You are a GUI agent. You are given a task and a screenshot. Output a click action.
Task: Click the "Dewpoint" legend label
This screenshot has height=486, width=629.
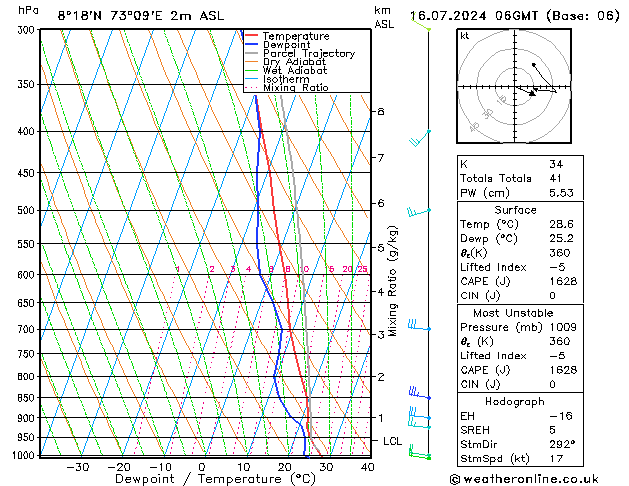pos(286,45)
